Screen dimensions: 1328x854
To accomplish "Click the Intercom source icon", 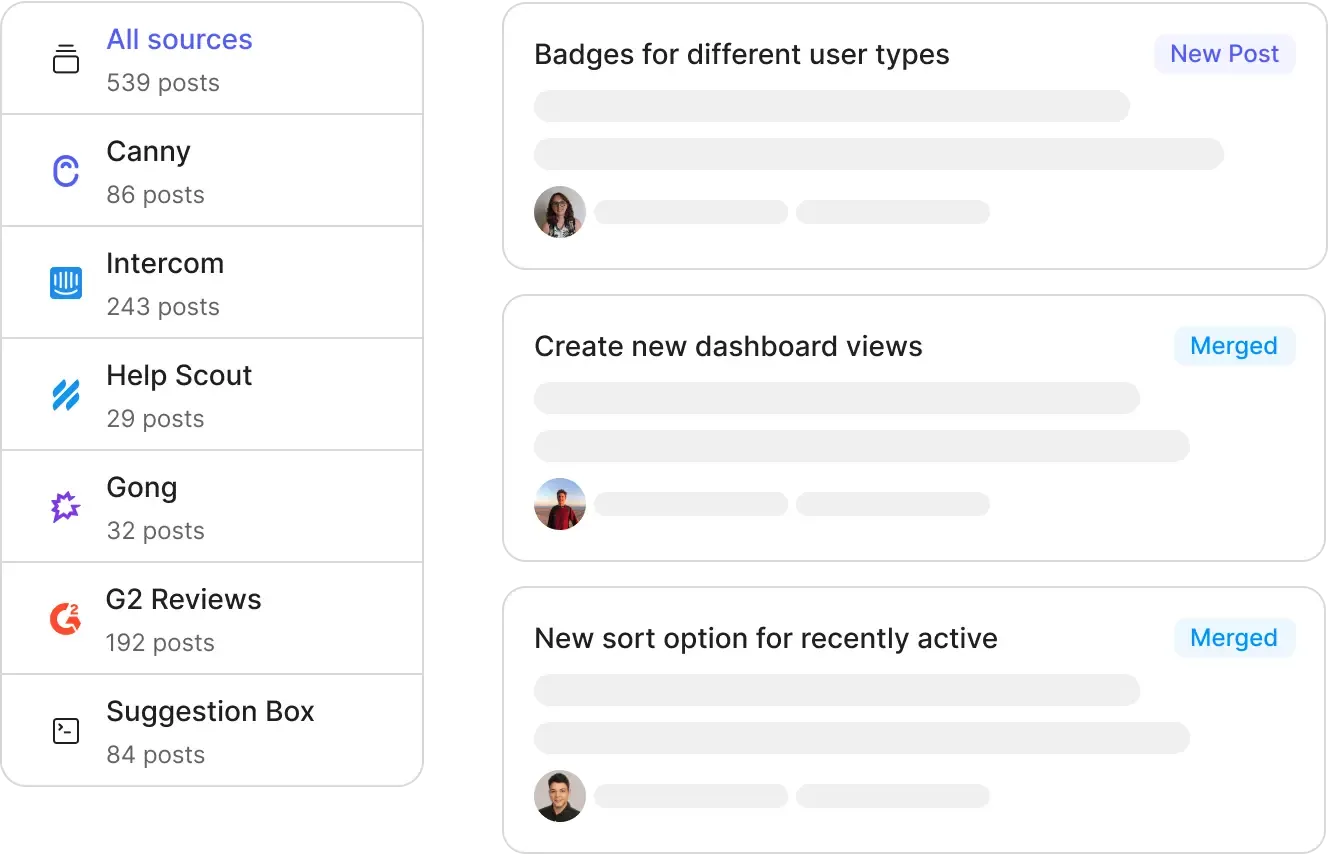I will 65,283.
